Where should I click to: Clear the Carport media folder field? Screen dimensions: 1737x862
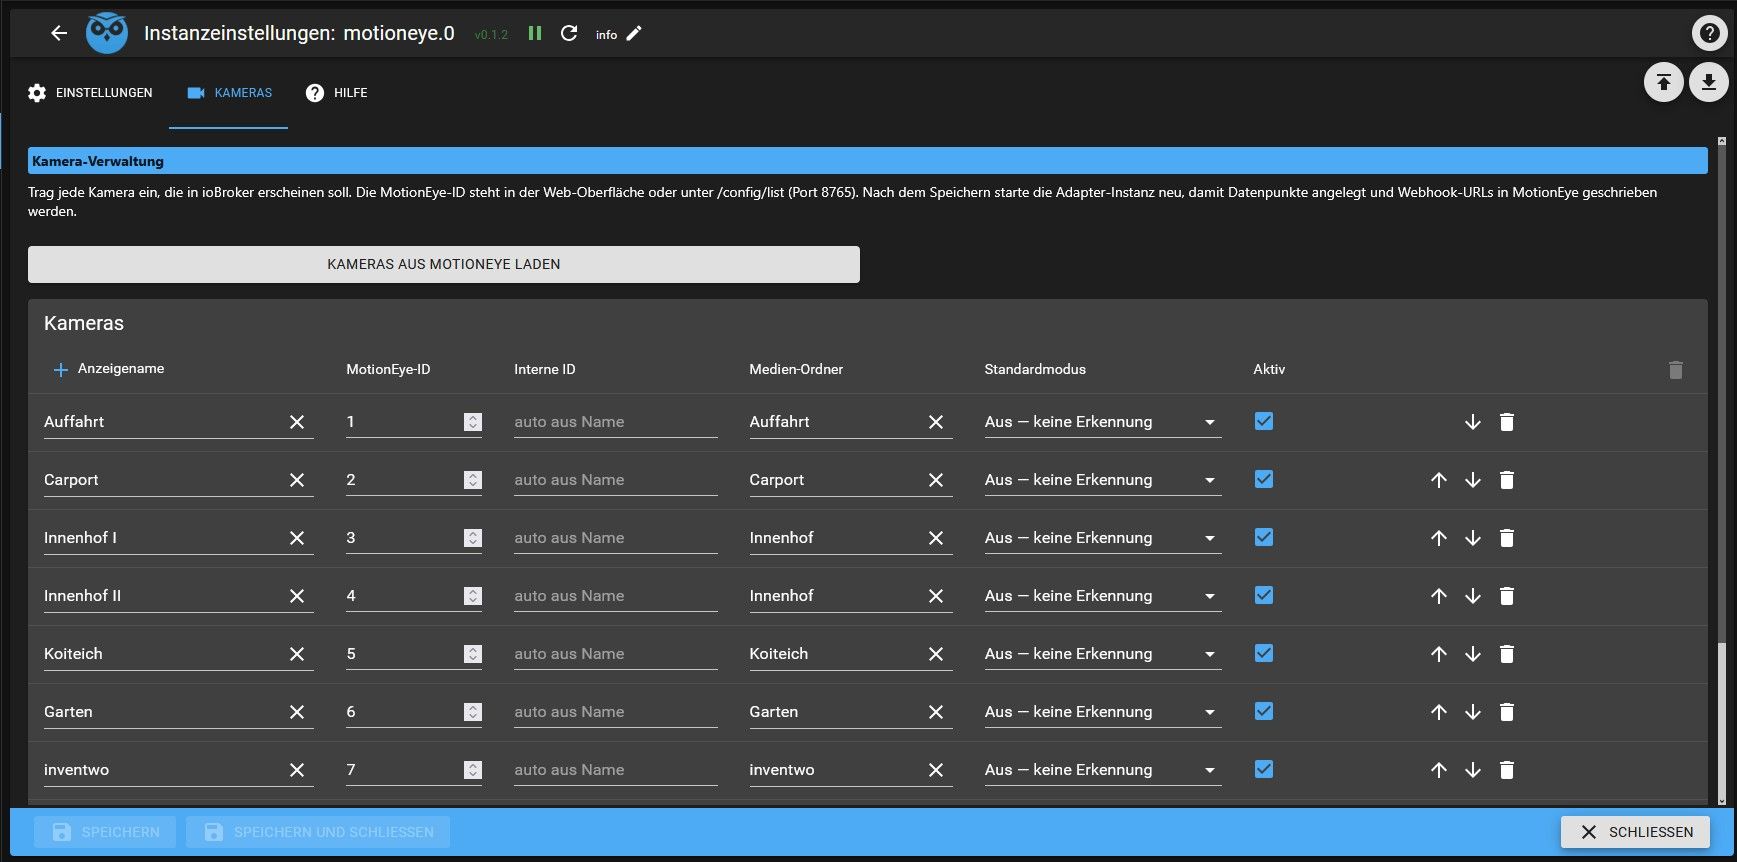pyautogui.click(x=936, y=480)
